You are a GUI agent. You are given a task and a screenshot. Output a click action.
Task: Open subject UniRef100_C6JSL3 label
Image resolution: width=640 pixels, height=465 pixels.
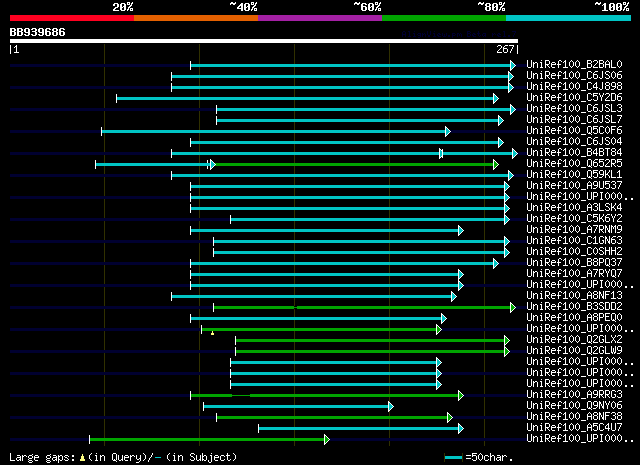coord(574,109)
